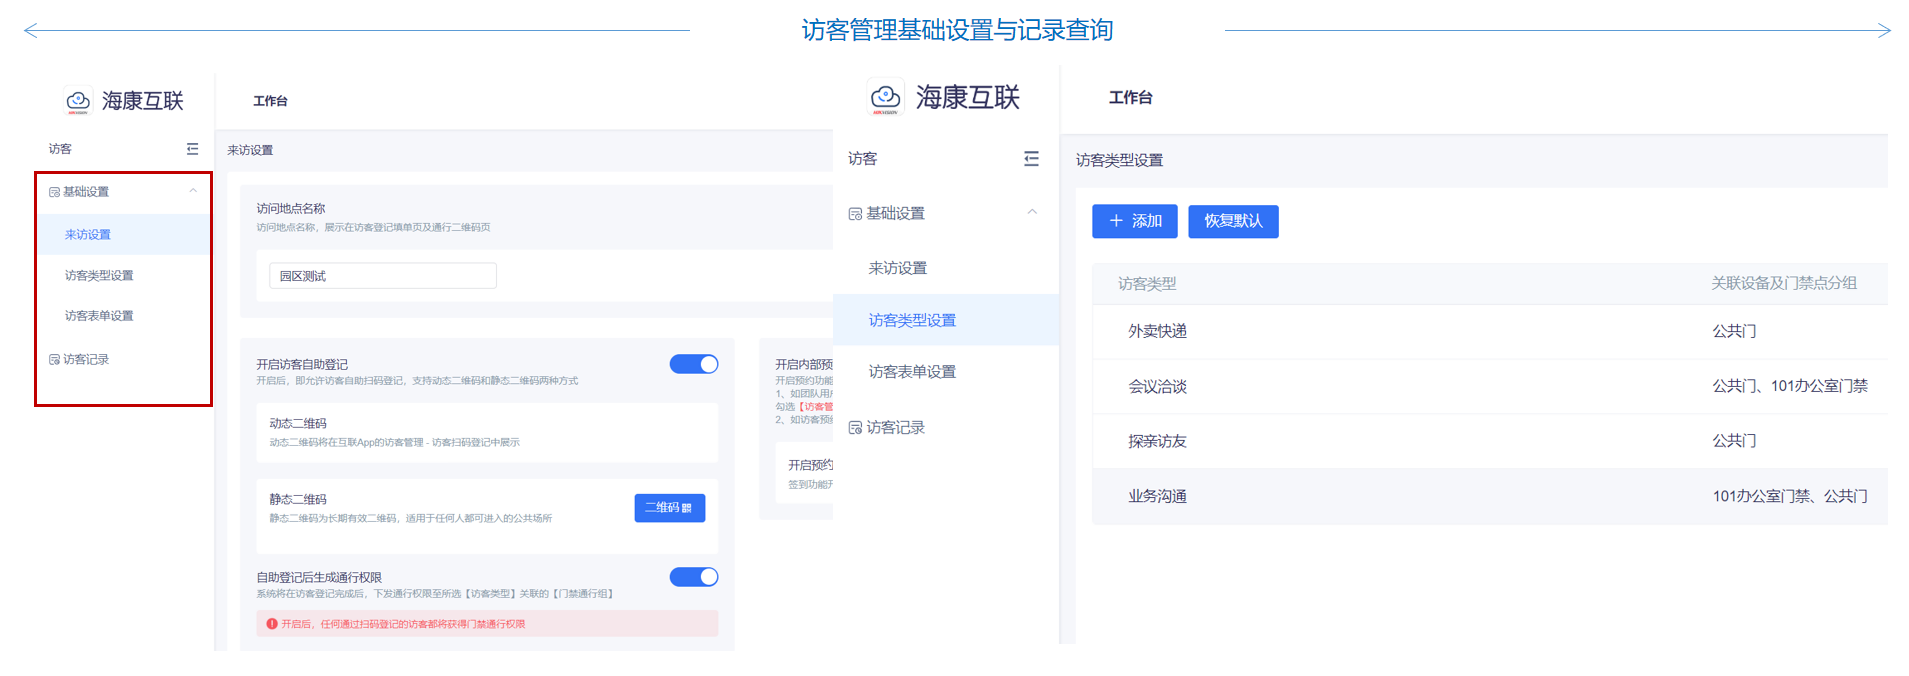Open the highlighted 访客类型设置 menu item

tap(912, 320)
